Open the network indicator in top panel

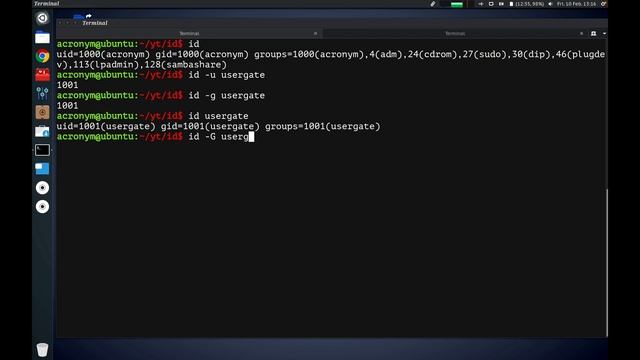(x=481, y=4)
